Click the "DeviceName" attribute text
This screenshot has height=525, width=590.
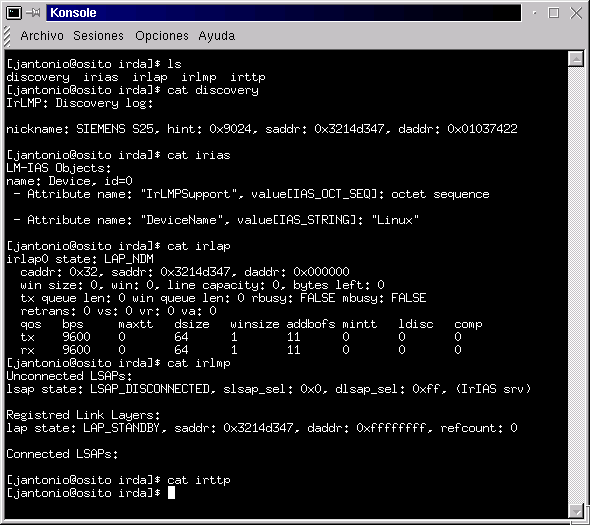(181, 220)
